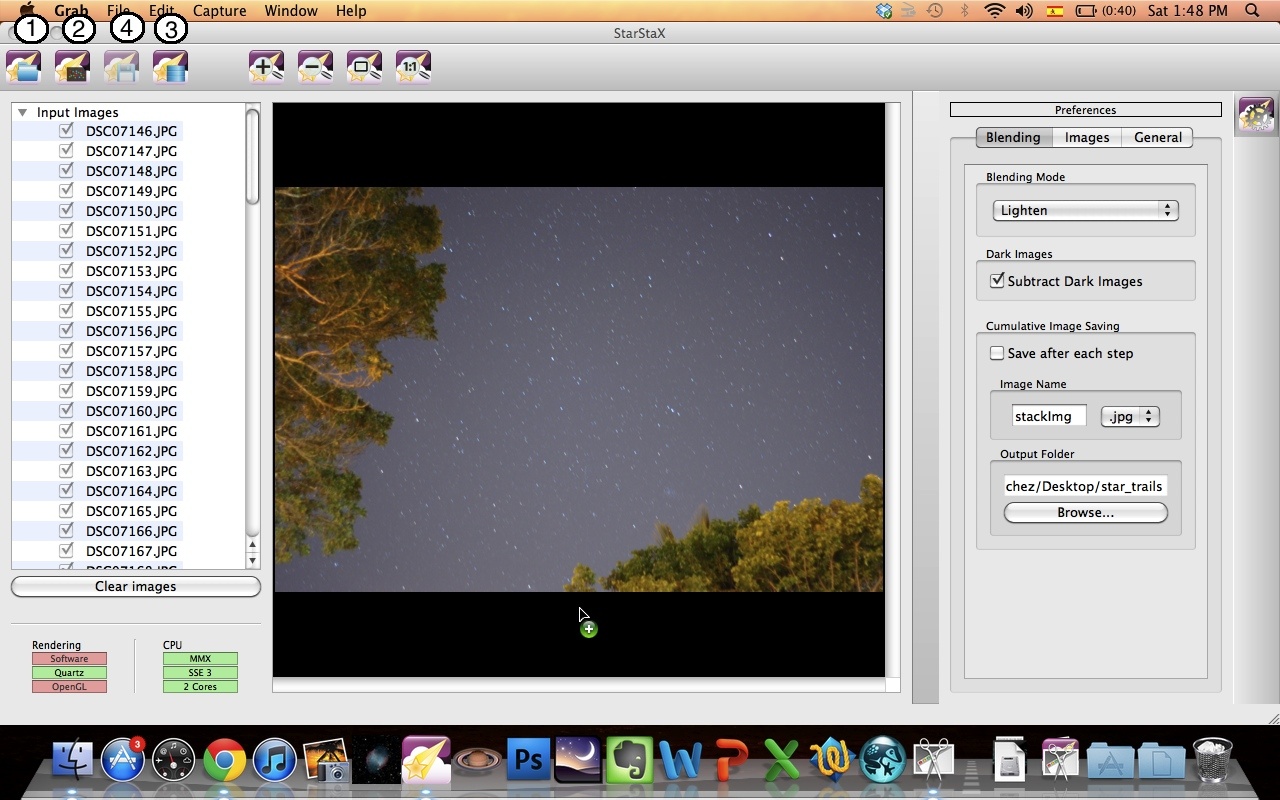Screen dimensions: 1280x800
Task: Click the Start Processing stack icon
Action: (x=170, y=68)
